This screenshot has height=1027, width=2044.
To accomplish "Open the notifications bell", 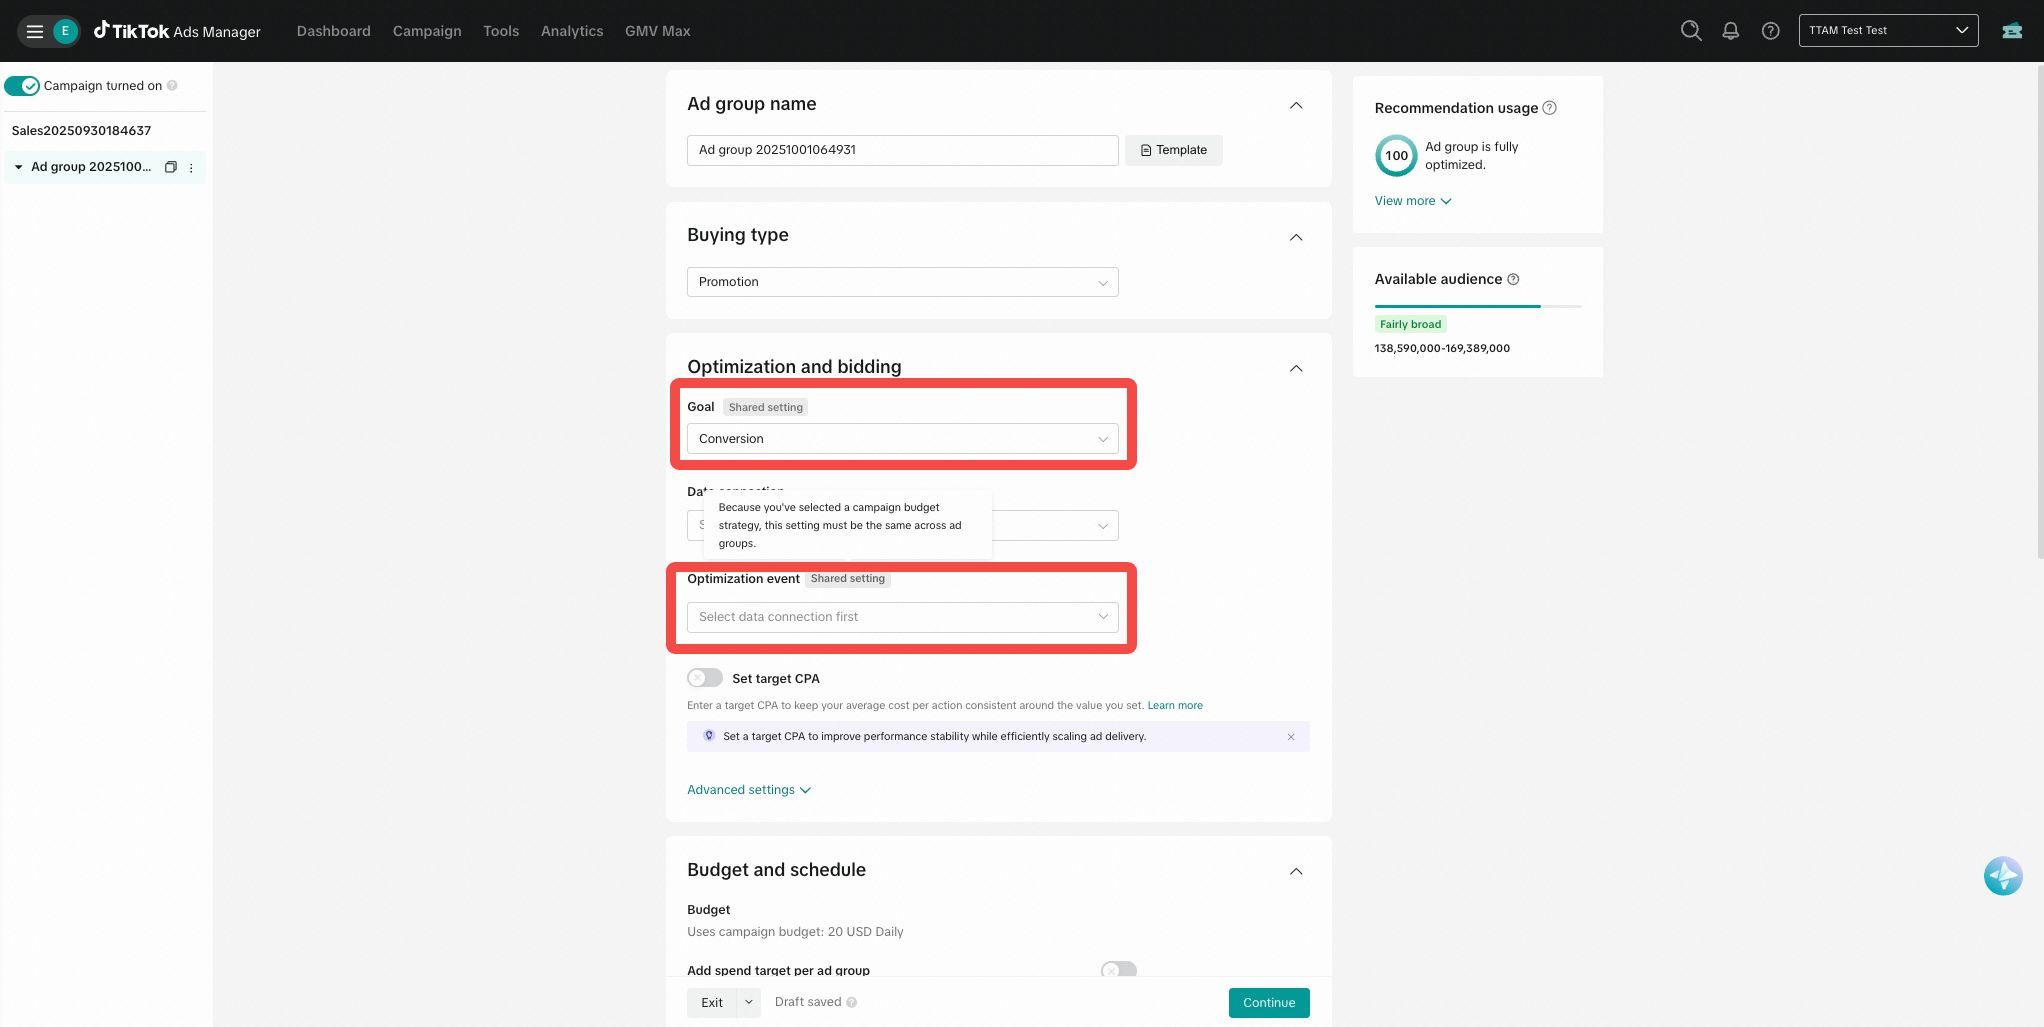I will pos(1730,31).
